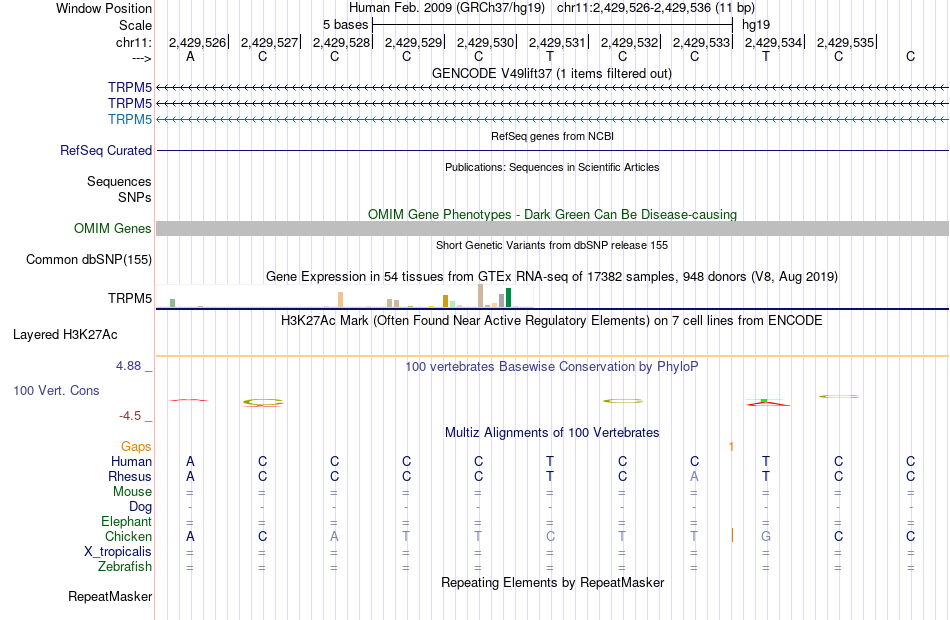Click the 2,429,526 coordinate label
950x620 pixels.
pos(197,42)
